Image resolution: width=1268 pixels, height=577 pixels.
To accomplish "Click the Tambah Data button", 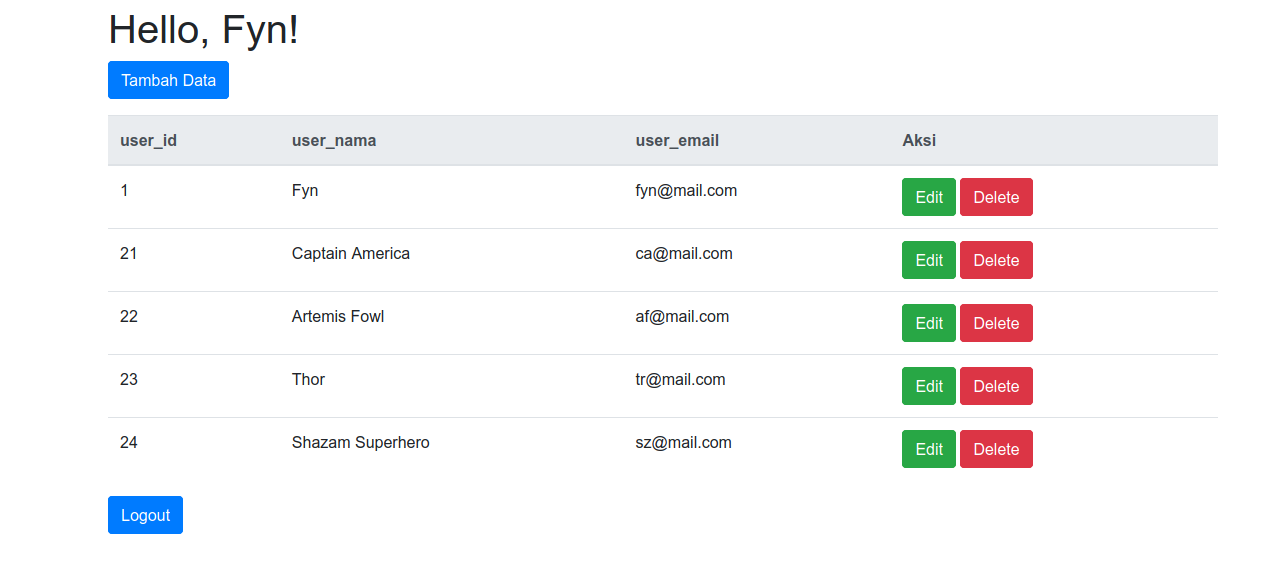I will coord(168,80).
